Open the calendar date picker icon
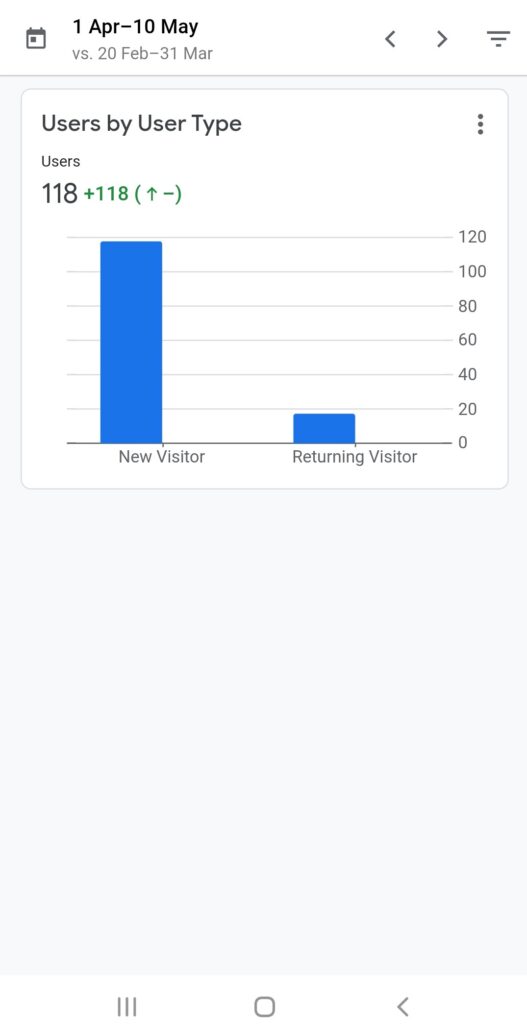Viewport: 527px width, 1024px height. [36, 39]
